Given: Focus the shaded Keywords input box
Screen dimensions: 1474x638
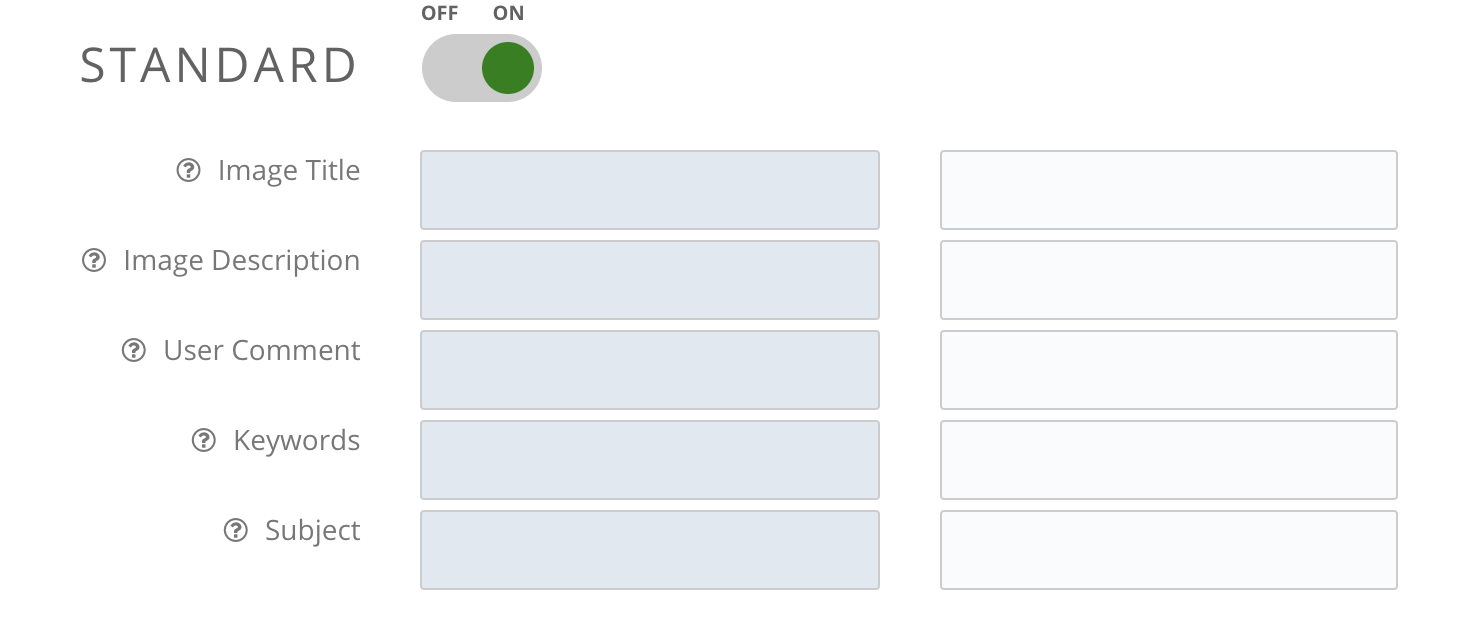Looking at the screenshot, I should tap(650, 460).
